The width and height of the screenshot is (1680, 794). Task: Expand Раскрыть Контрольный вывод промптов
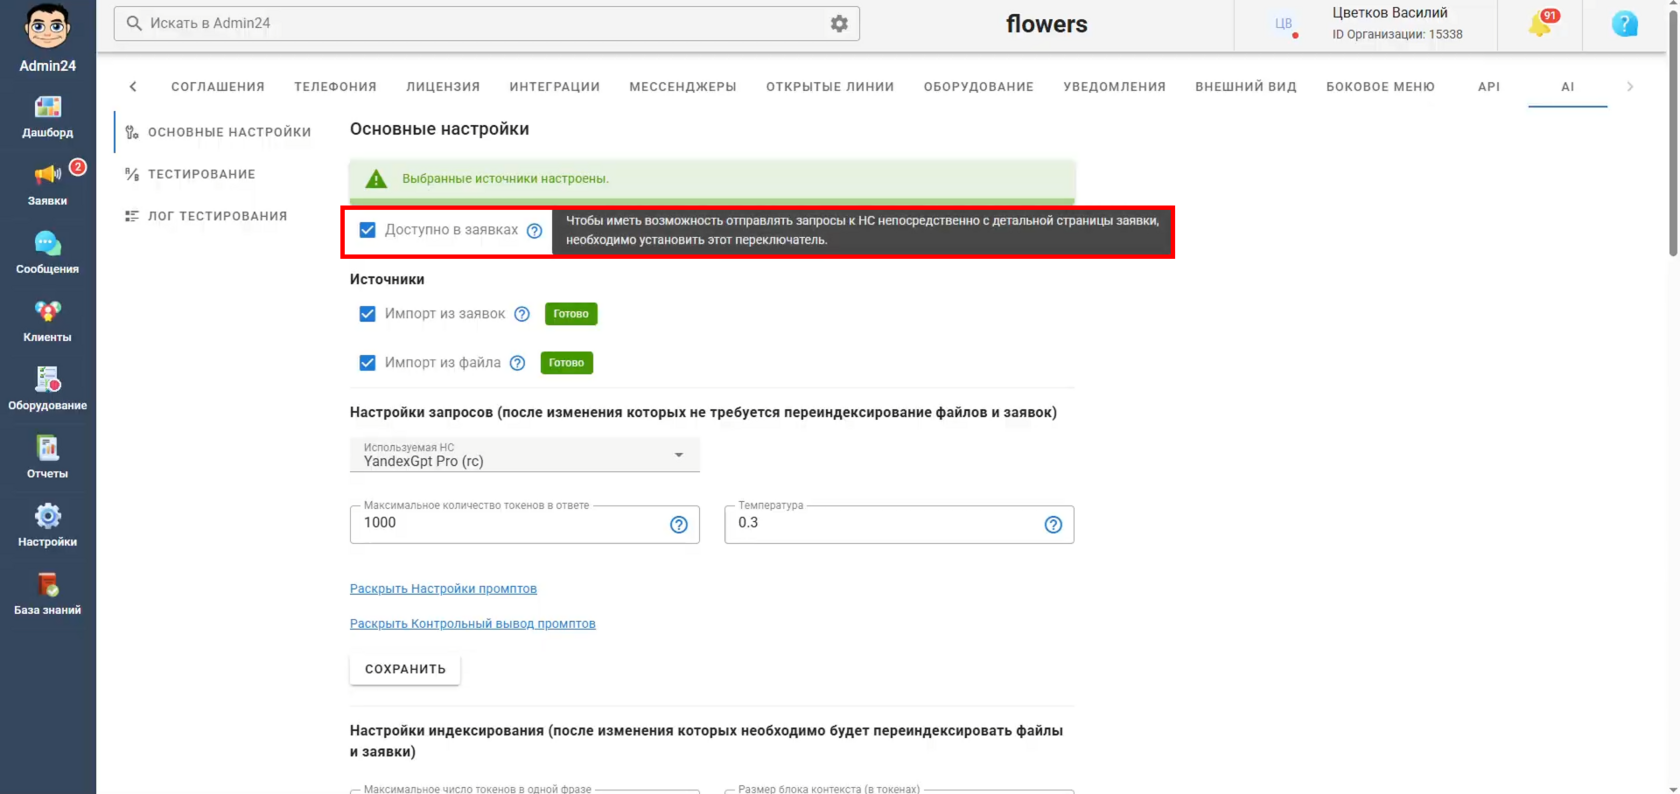click(472, 624)
